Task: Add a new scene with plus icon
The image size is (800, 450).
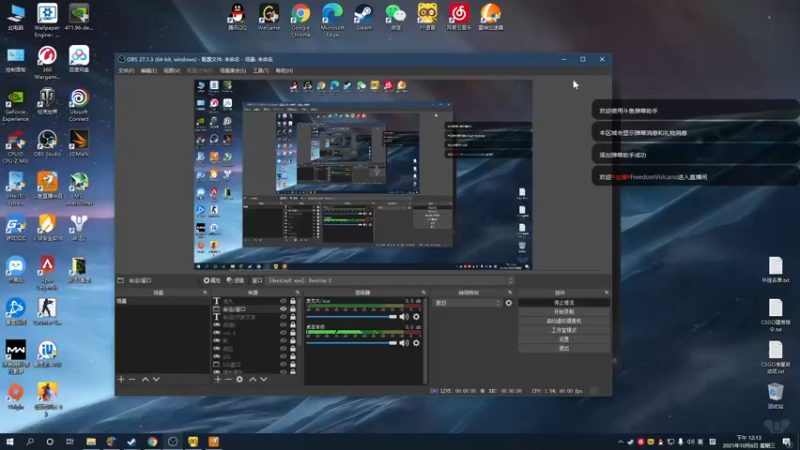Action: click(x=121, y=379)
